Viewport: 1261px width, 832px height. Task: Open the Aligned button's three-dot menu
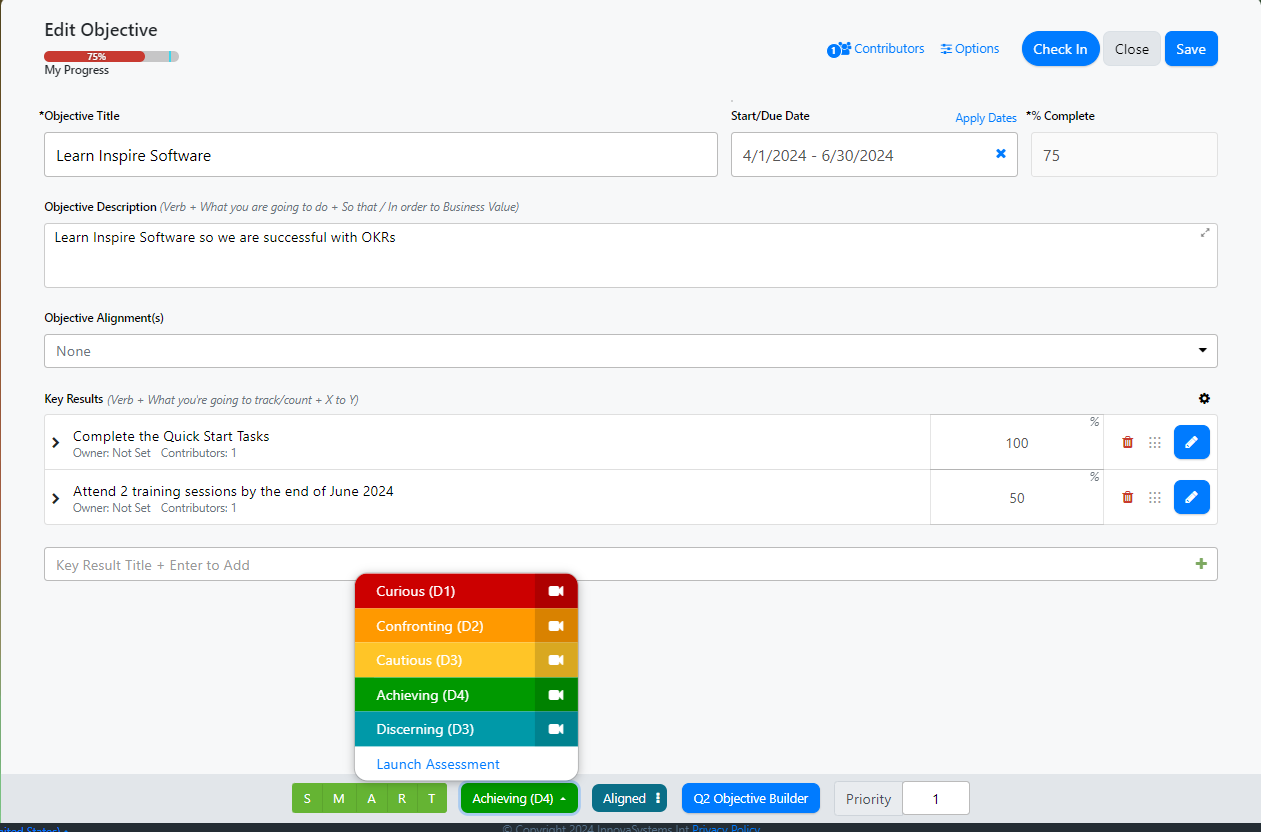click(658, 798)
